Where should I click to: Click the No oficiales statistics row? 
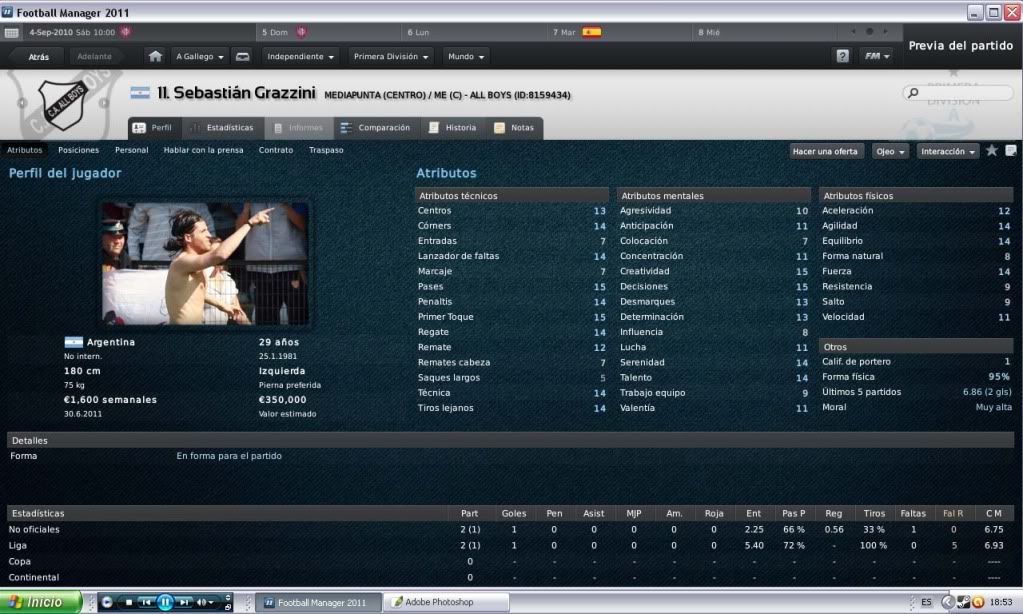tap(511, 530)
